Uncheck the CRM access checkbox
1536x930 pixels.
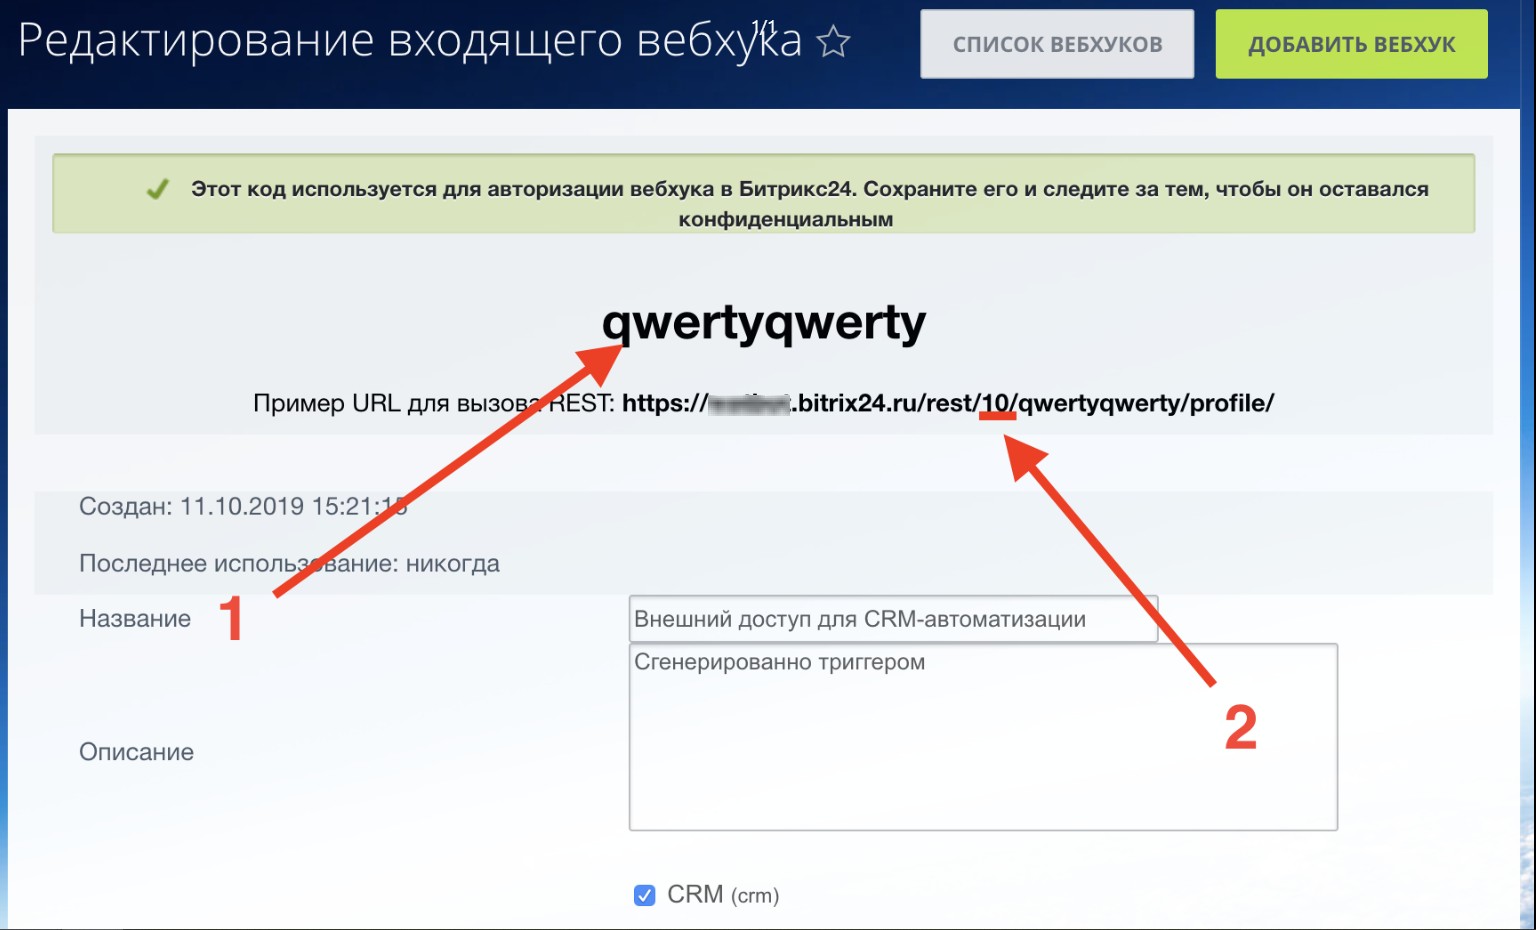coord(645,895)
